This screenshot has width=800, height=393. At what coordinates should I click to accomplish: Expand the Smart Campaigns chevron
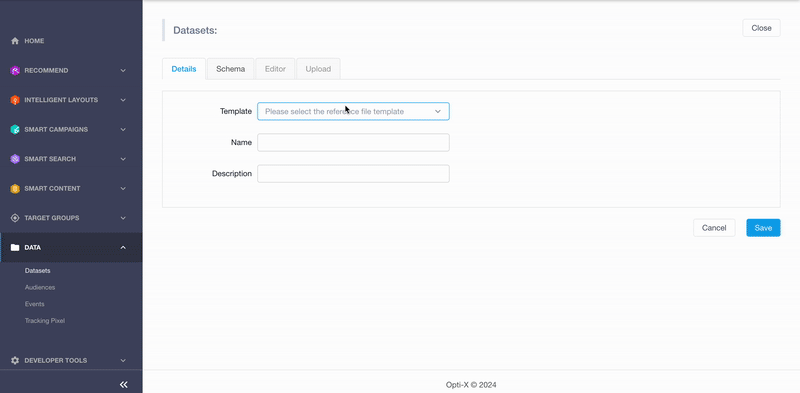pyautogui.click(x=123, y=130)
